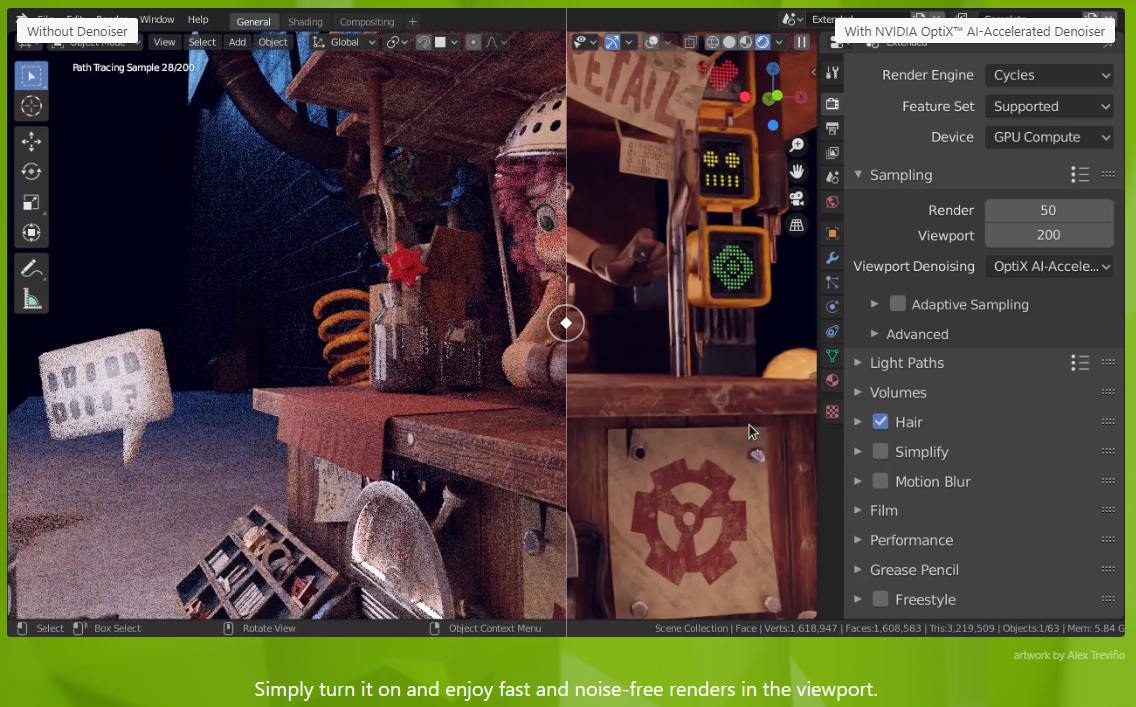Select the Transform tool
This screenshot has width=1136, height=707.
click(x=31, y=233)
